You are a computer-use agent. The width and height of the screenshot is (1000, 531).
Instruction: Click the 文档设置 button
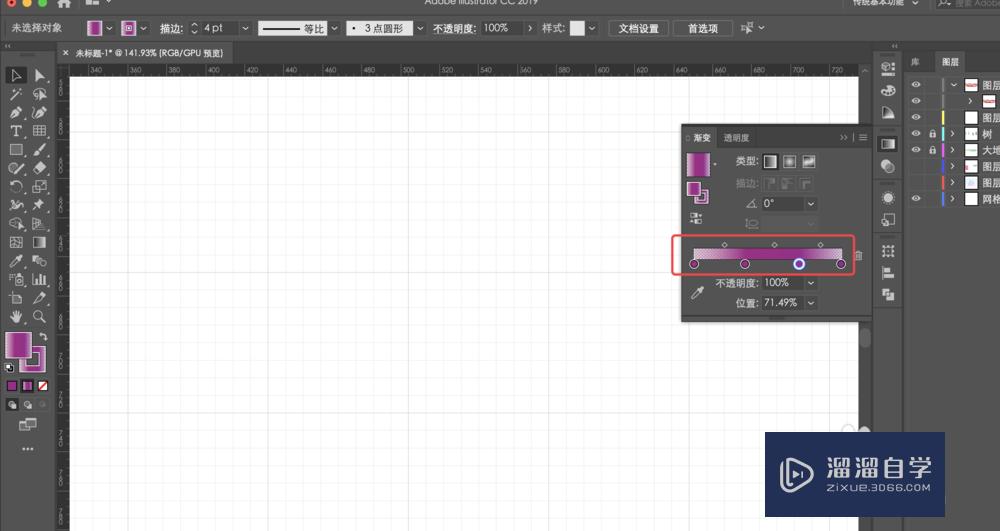click(638, 28)
